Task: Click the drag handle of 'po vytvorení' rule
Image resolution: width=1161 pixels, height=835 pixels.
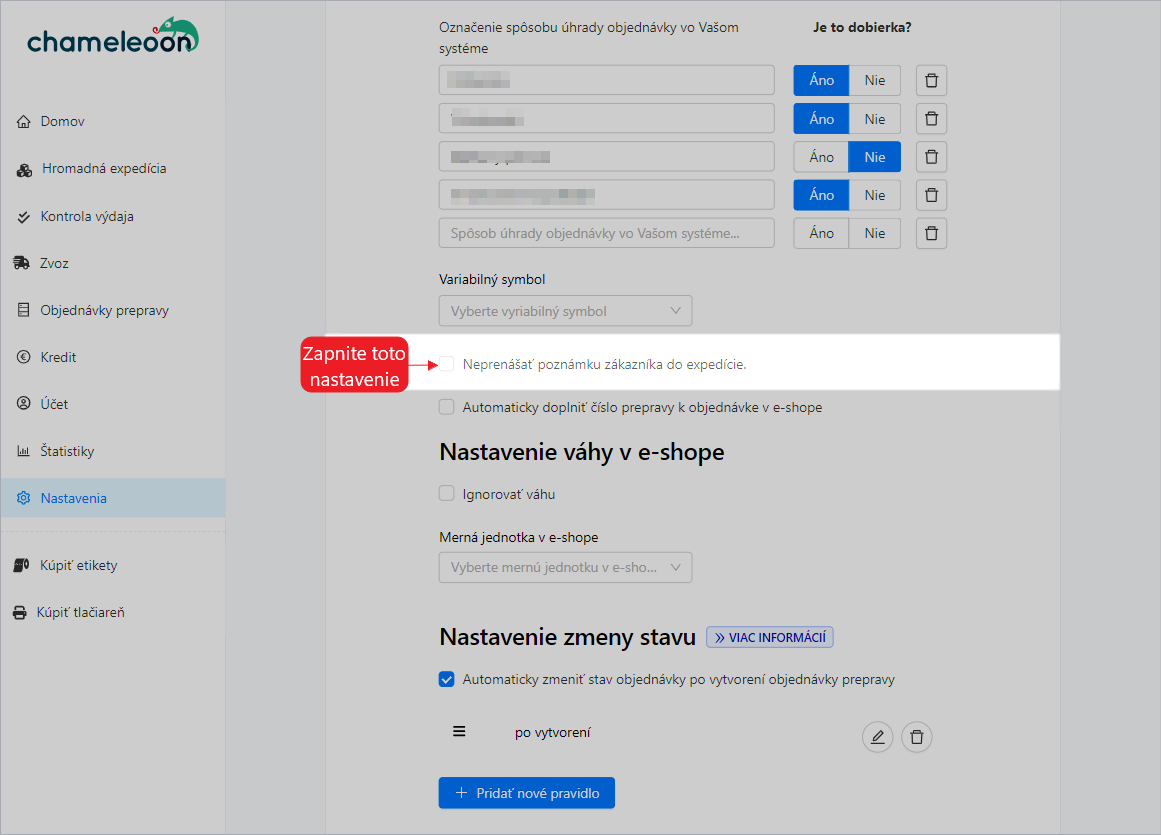Action: 459,731
